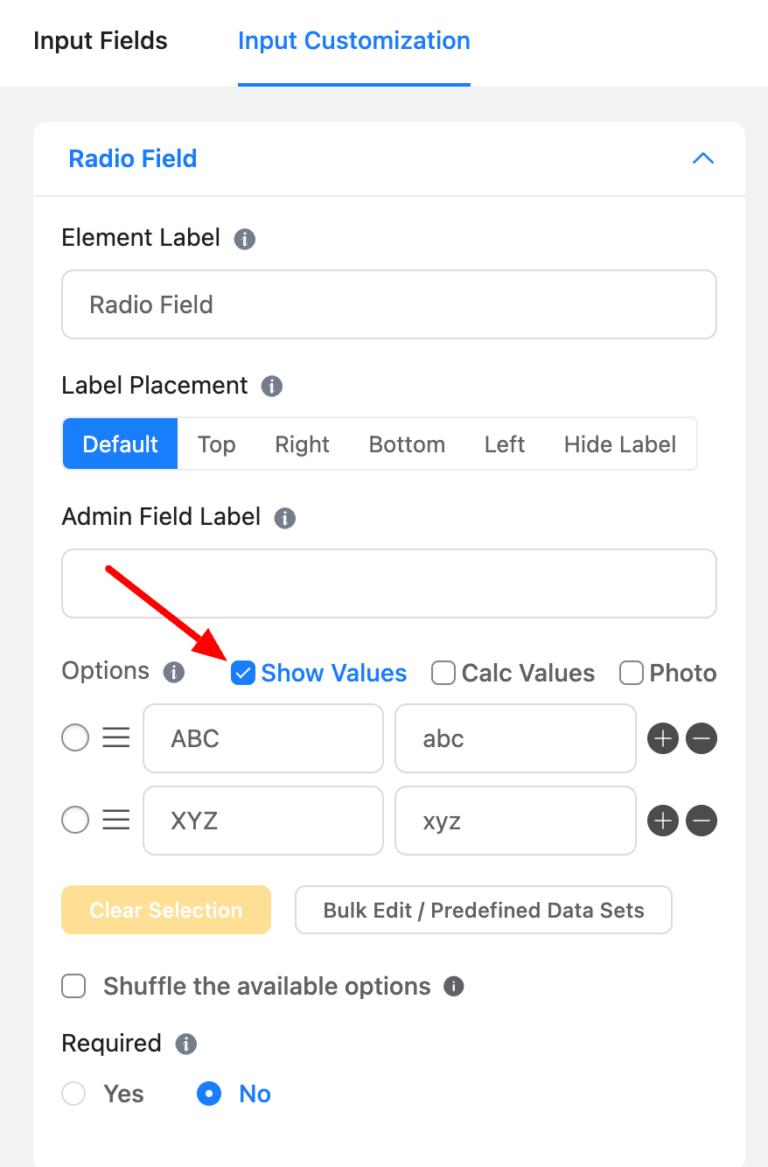Click the Admin Field Label info icon
768x1167 pixels.
285,518
